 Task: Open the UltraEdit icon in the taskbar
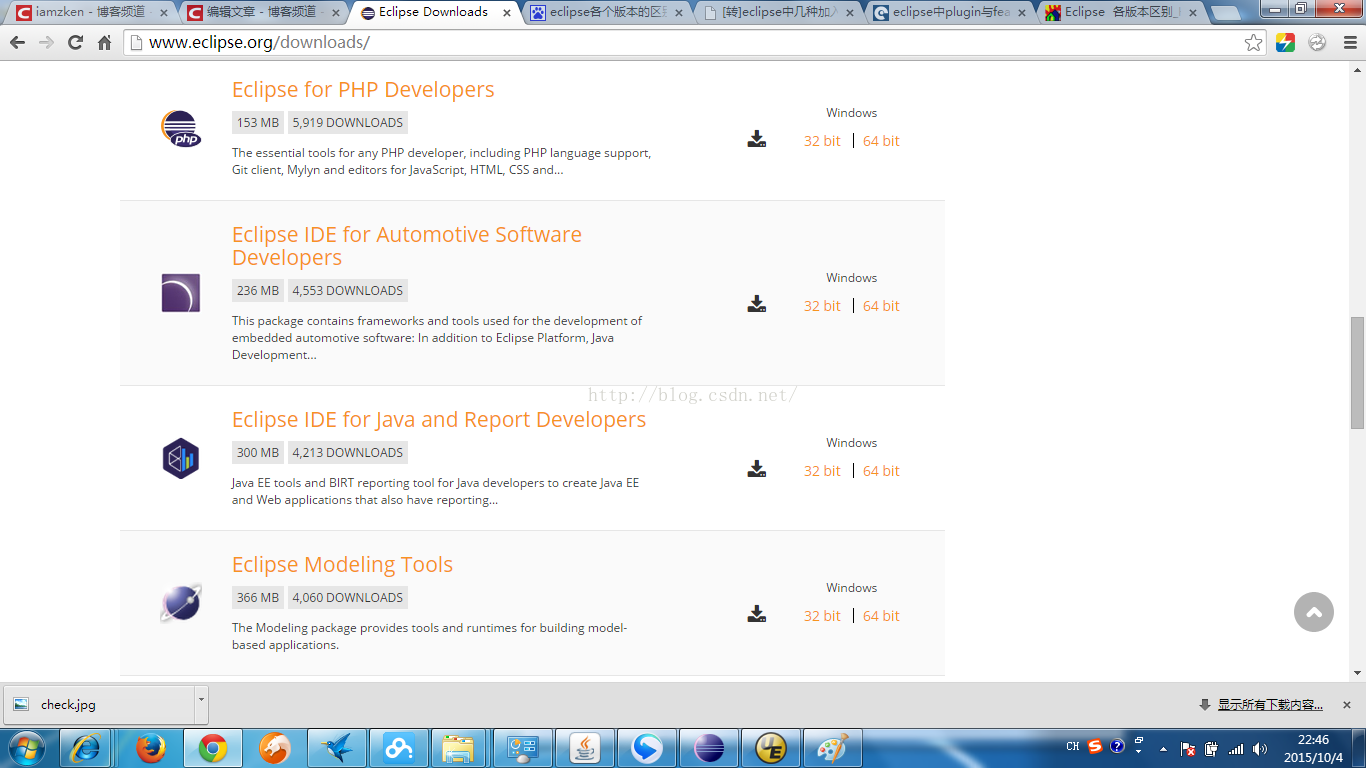[771, 748]
